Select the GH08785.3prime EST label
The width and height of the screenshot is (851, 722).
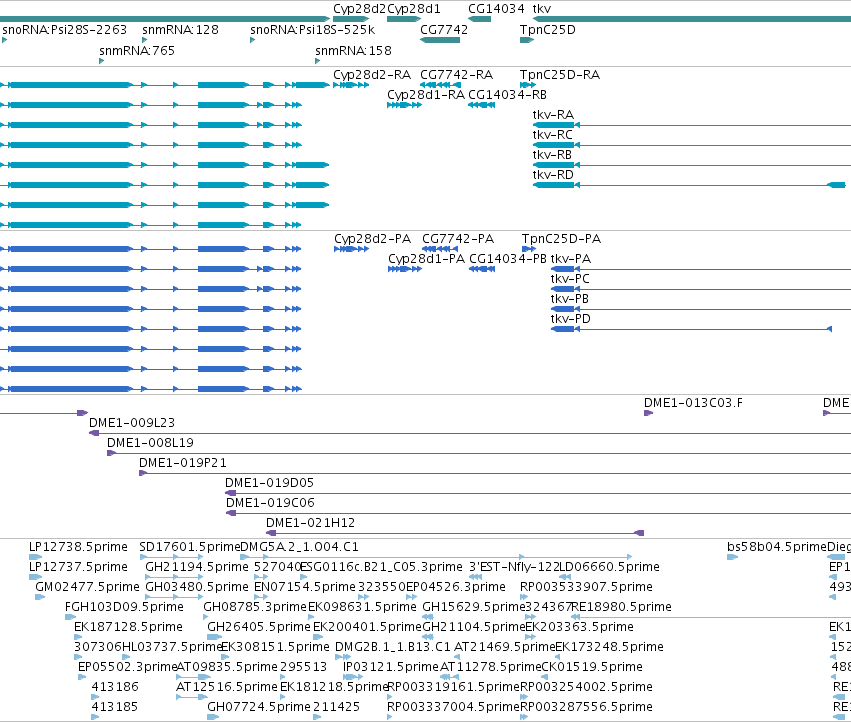tap(255, 607)
